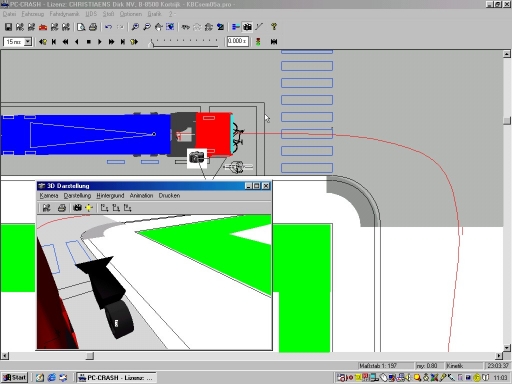Click the Print icon in the main toolbar
The width and height of the screenshot is (512, 384).
point(93,27)
